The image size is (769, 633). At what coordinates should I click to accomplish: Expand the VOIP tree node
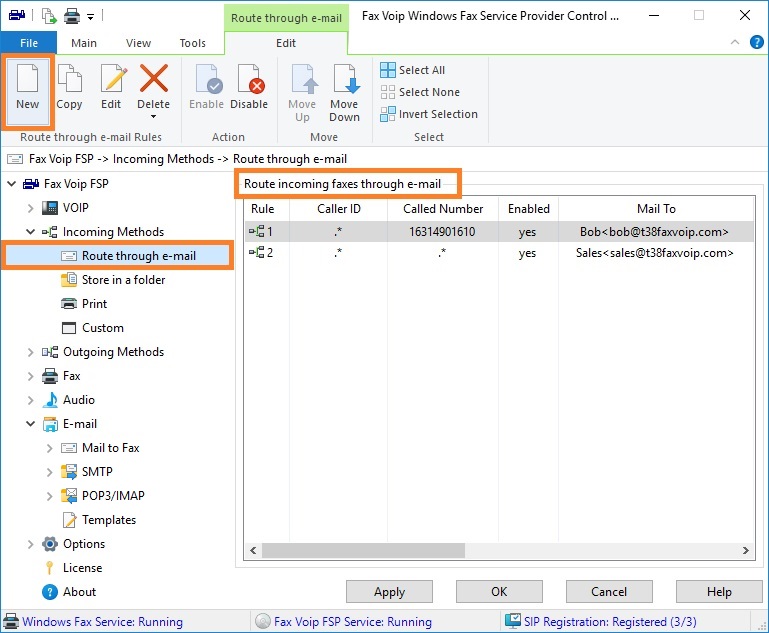click(30, 208)
